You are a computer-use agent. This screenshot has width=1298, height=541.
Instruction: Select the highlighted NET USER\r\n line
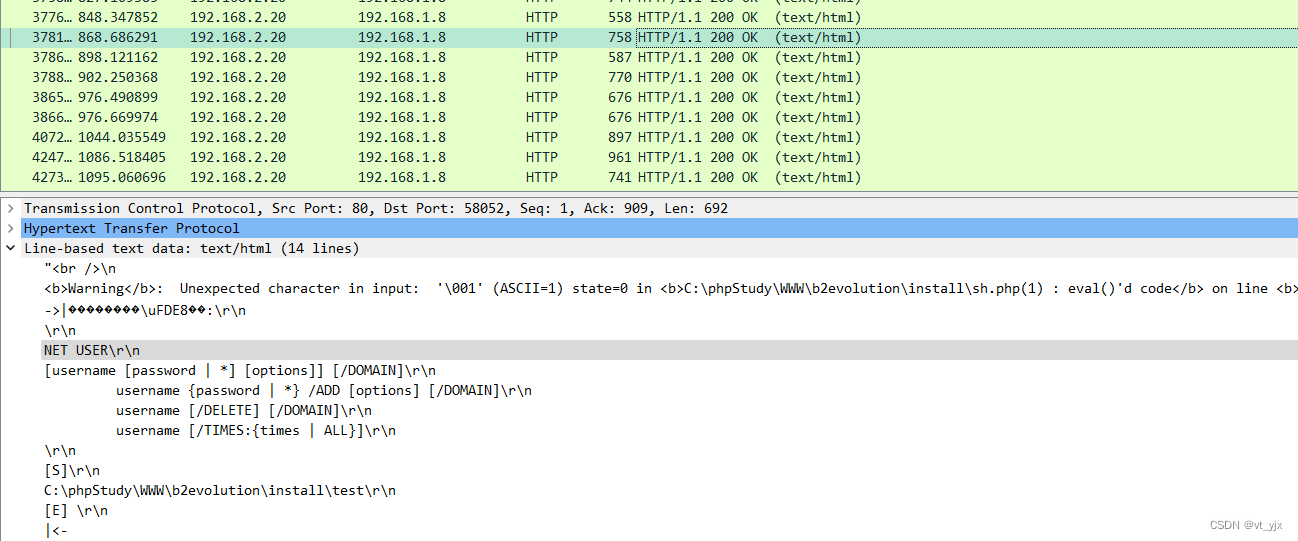click(x=669, y=350)
